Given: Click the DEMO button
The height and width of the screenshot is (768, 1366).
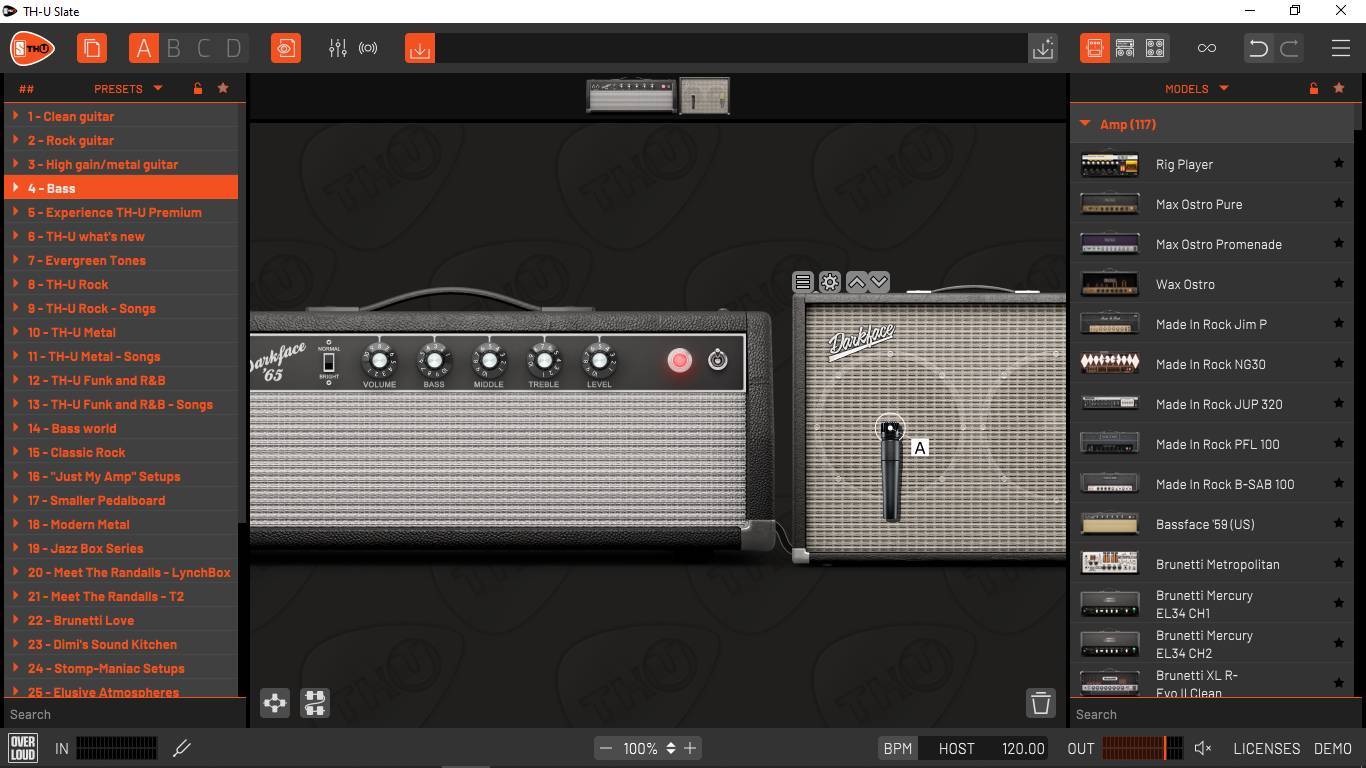Looking at the screenshot, I should tap(1333, 748).
